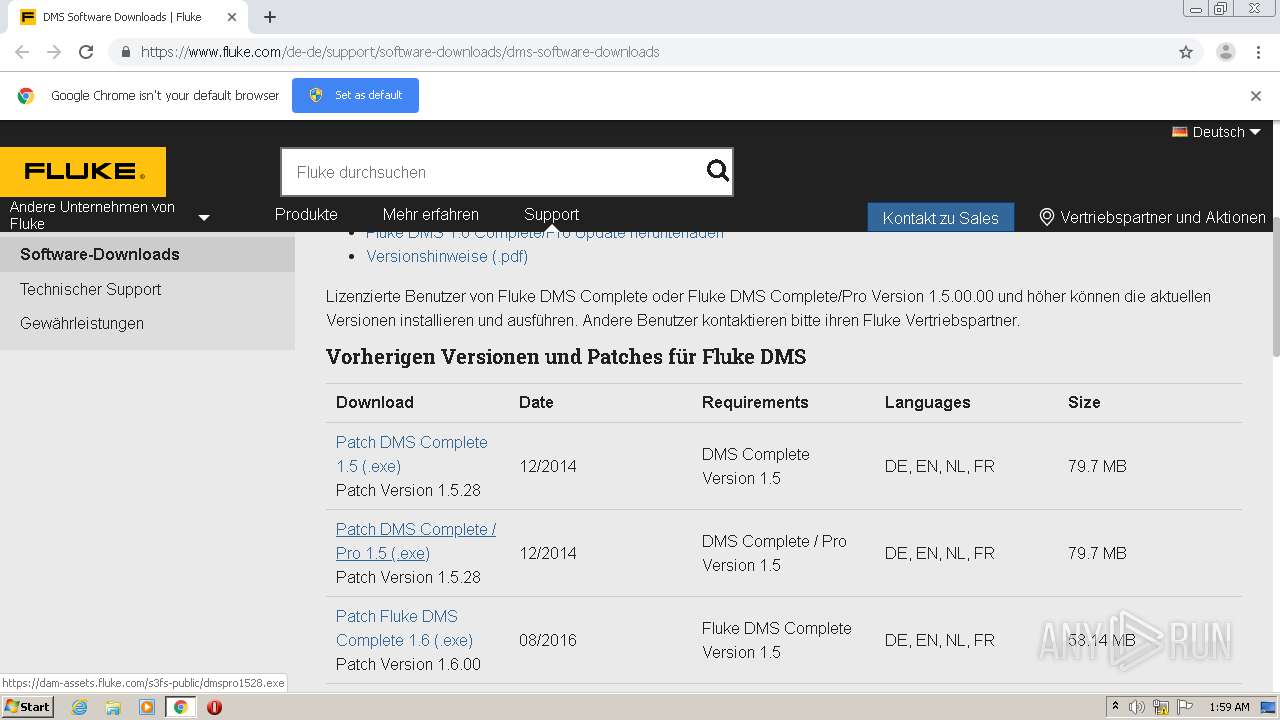
Task: Click Vorherigen Versionen und Patches heading
Action: pyautogui.click(x=566, y=357)
